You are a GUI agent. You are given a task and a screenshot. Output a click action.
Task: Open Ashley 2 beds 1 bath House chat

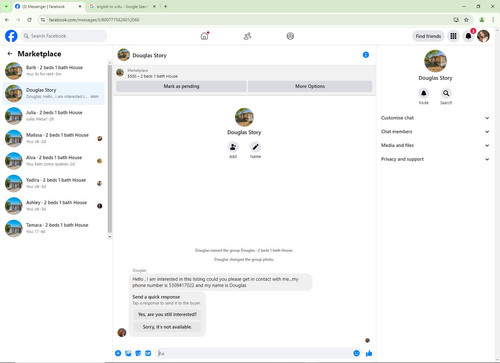pyautogui.click(x=54, y=206)
